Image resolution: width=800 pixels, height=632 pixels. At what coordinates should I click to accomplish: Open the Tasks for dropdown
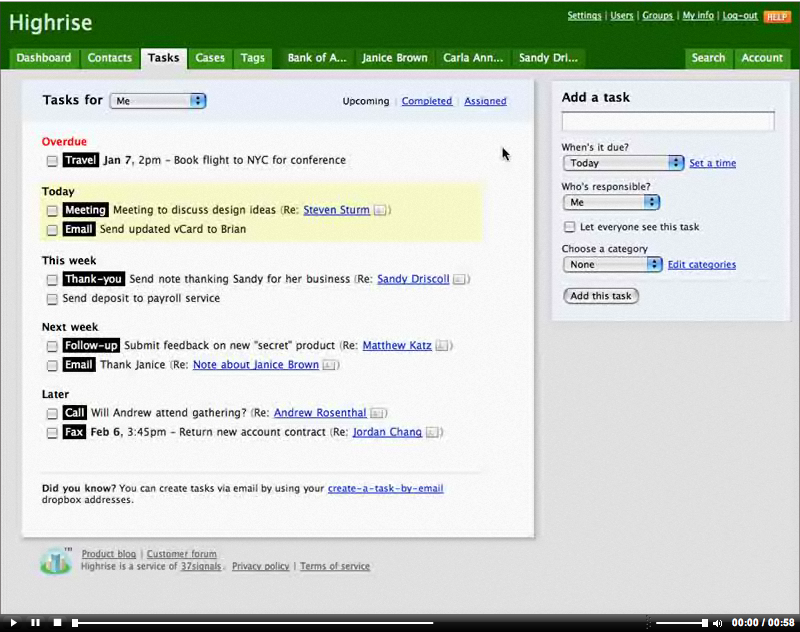158,101
